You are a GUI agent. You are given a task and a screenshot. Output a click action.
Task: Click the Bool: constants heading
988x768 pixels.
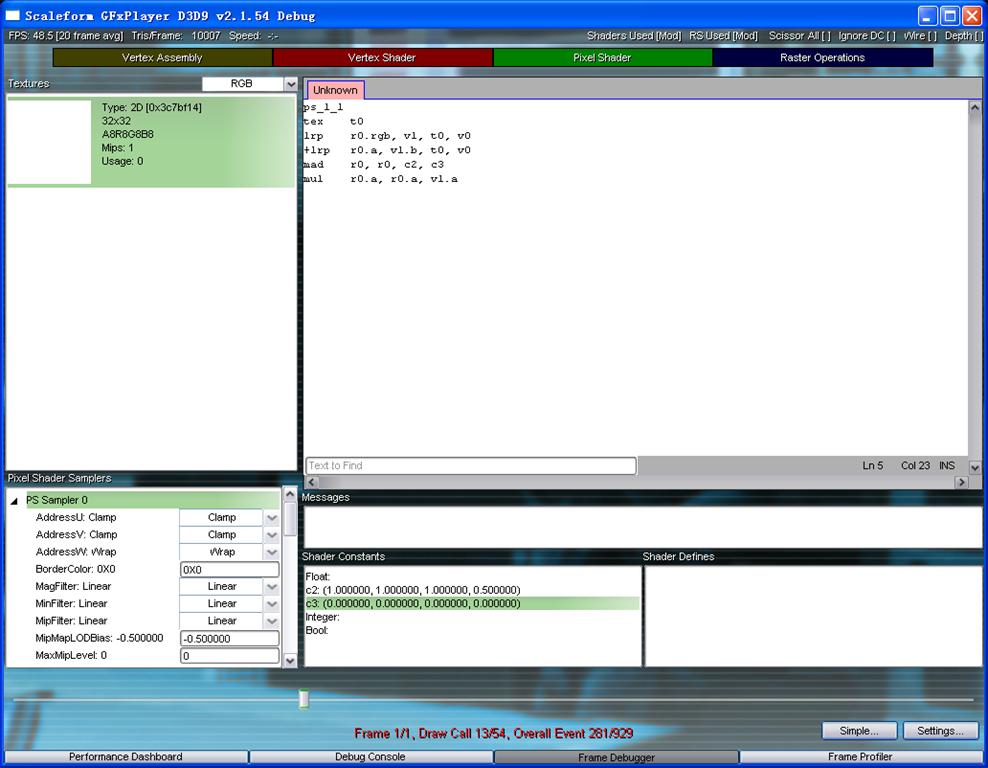coord(317,630)
